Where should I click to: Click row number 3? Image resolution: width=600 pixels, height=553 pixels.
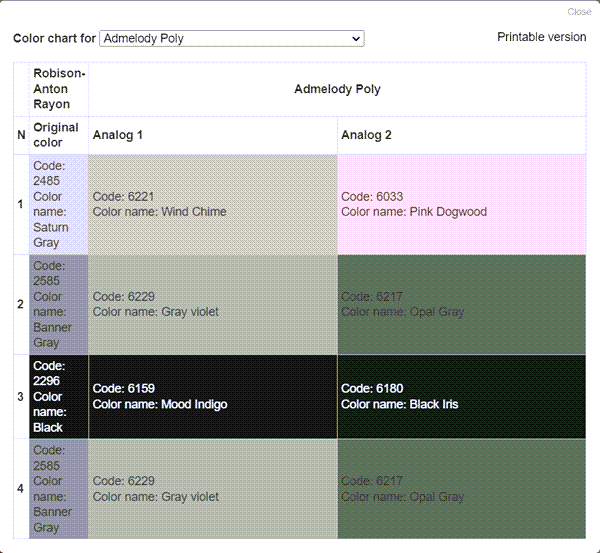(x=21, y=396)
